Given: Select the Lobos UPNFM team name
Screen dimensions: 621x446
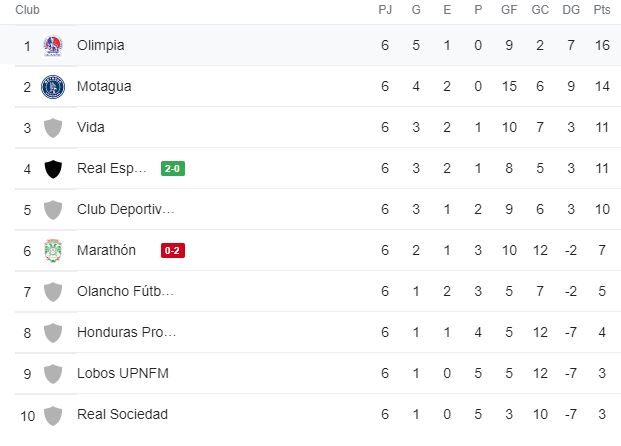Looking at the screenshot, I should [x=123, y=374].
